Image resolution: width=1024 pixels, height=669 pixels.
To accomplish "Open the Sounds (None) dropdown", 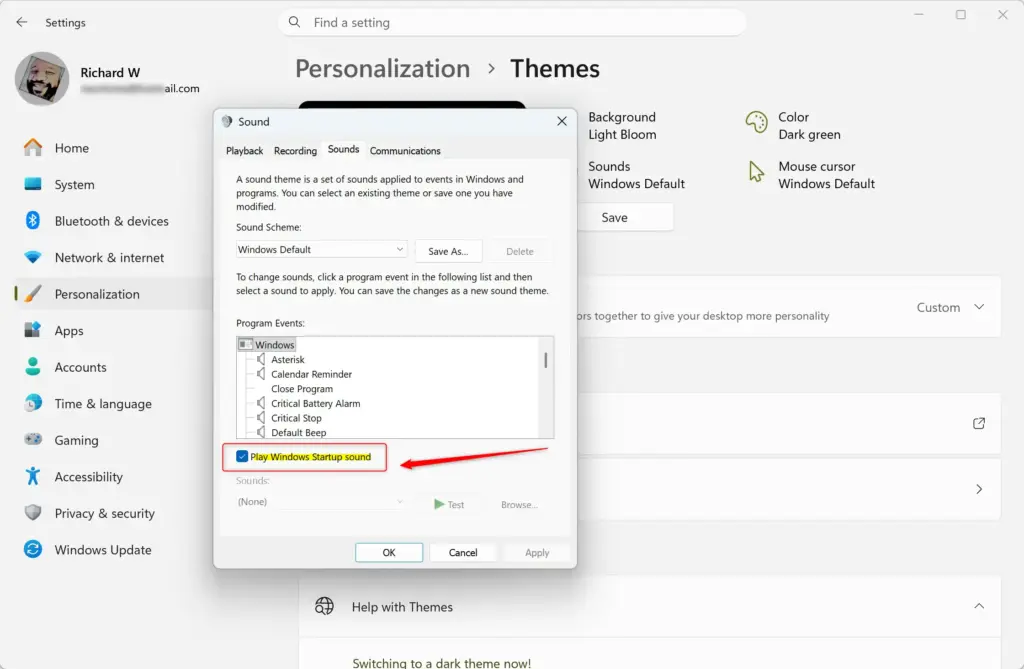I will point(320,502).
